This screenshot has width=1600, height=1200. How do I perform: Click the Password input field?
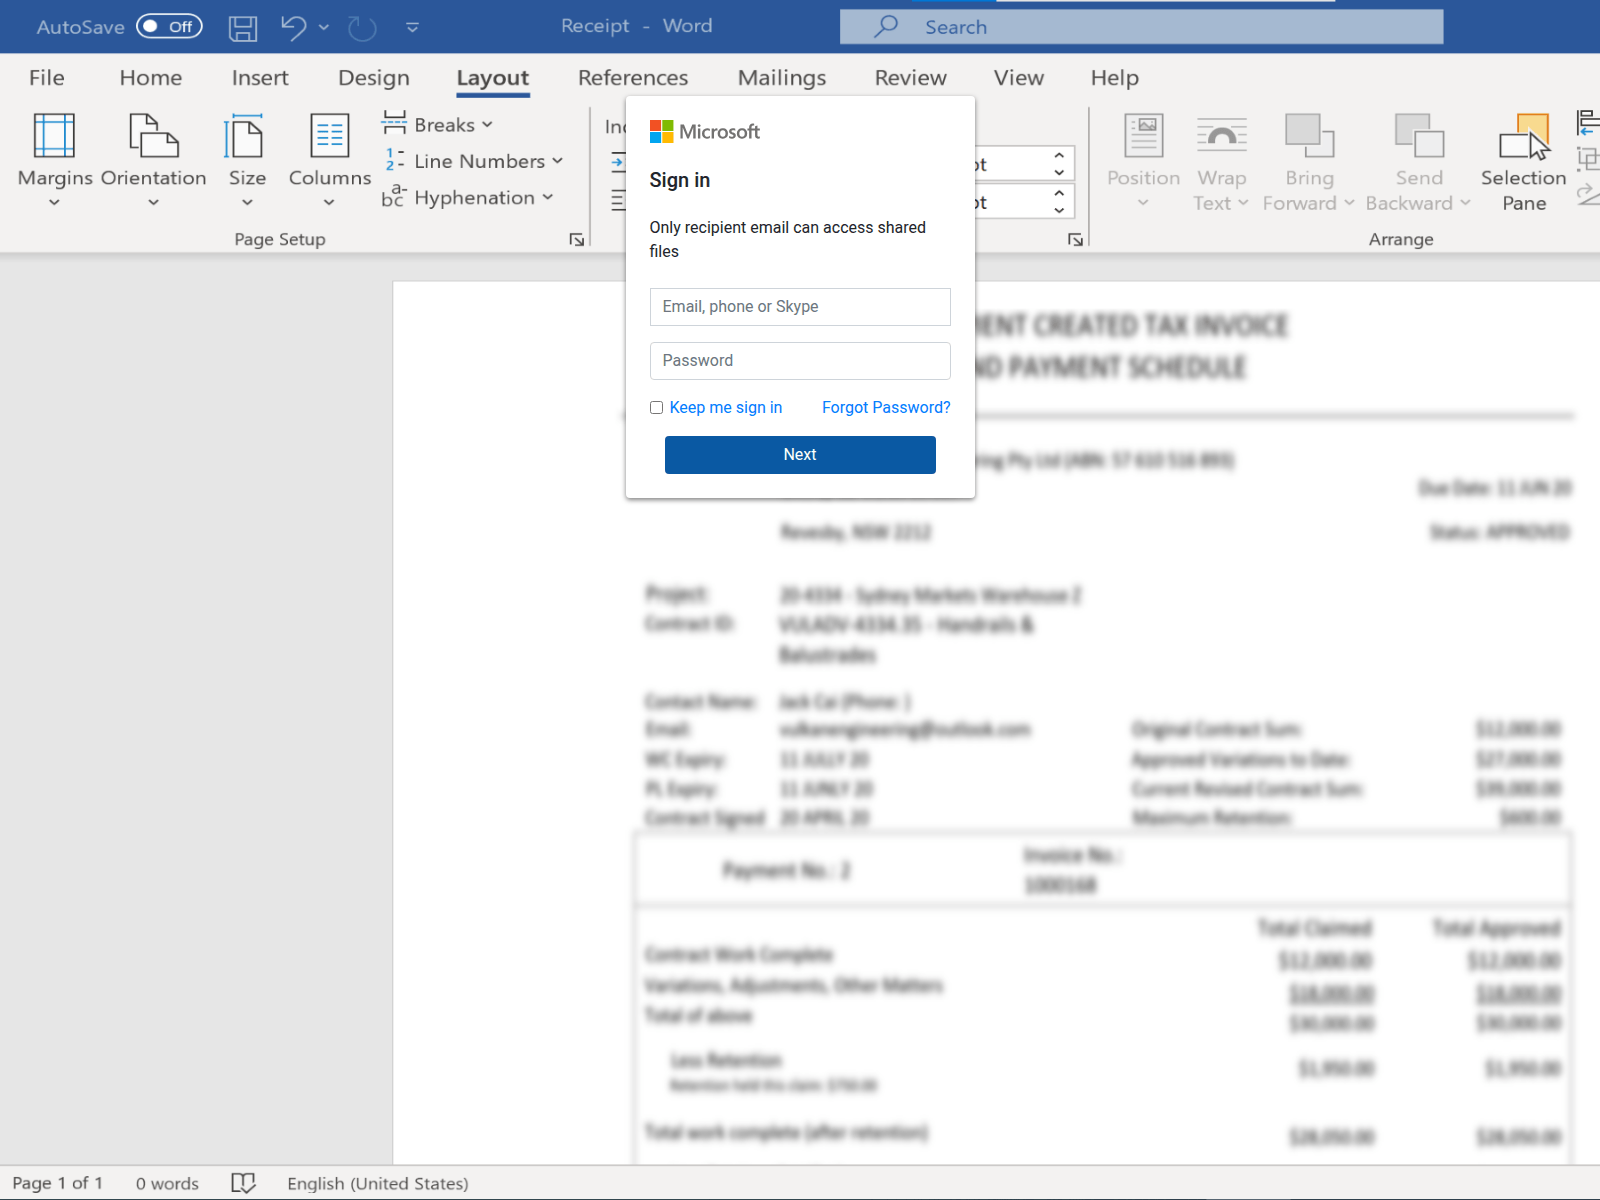tap(800, 361)
